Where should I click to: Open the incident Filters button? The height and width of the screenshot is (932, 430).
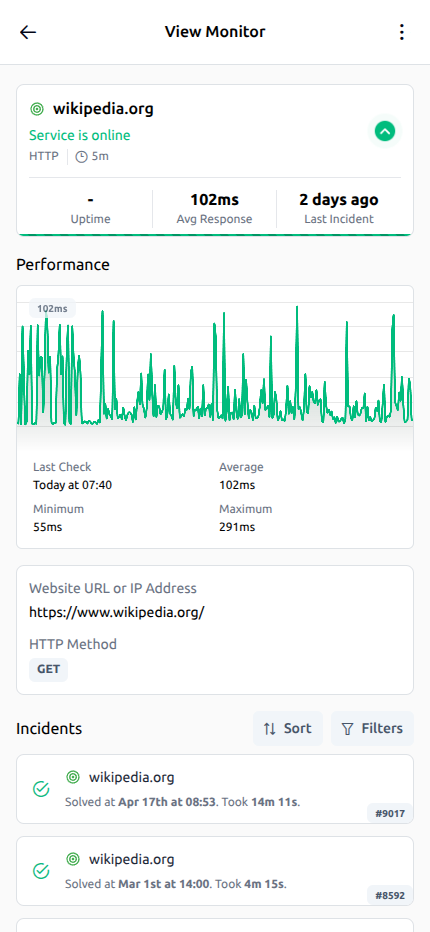(372, 728)
